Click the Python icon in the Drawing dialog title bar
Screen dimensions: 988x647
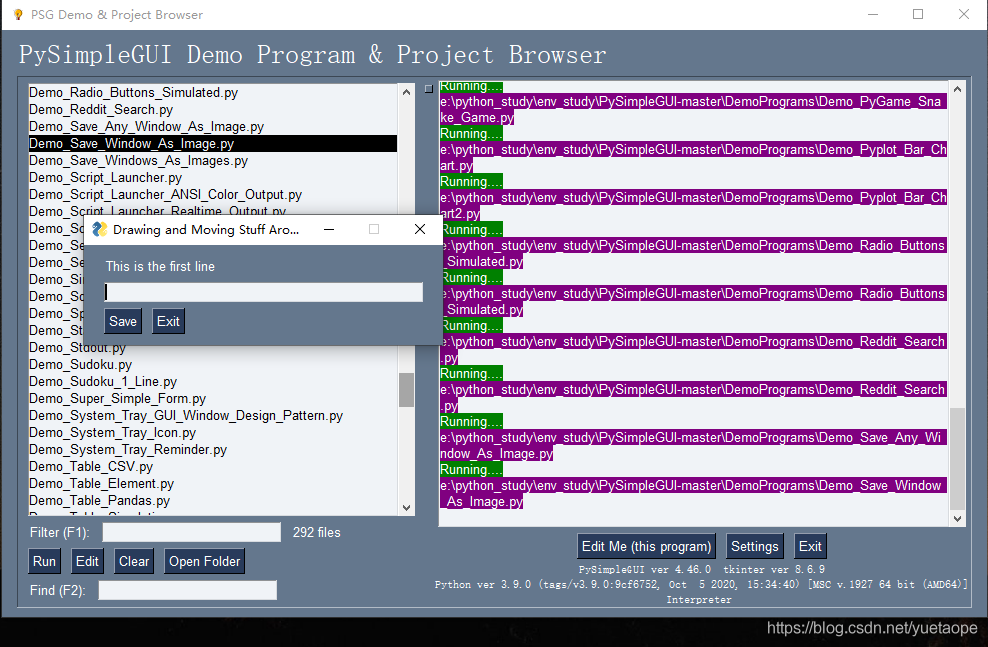[x=100, y=229]
